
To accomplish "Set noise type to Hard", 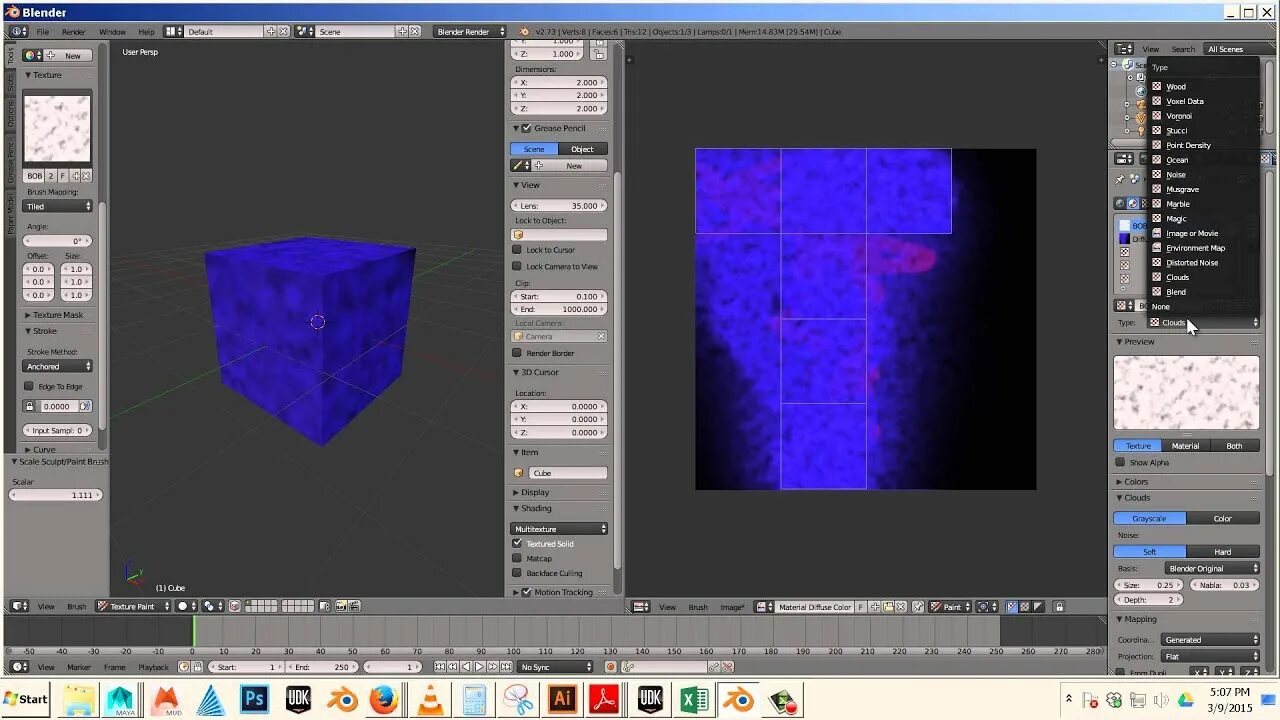I will click(1223, 551).
